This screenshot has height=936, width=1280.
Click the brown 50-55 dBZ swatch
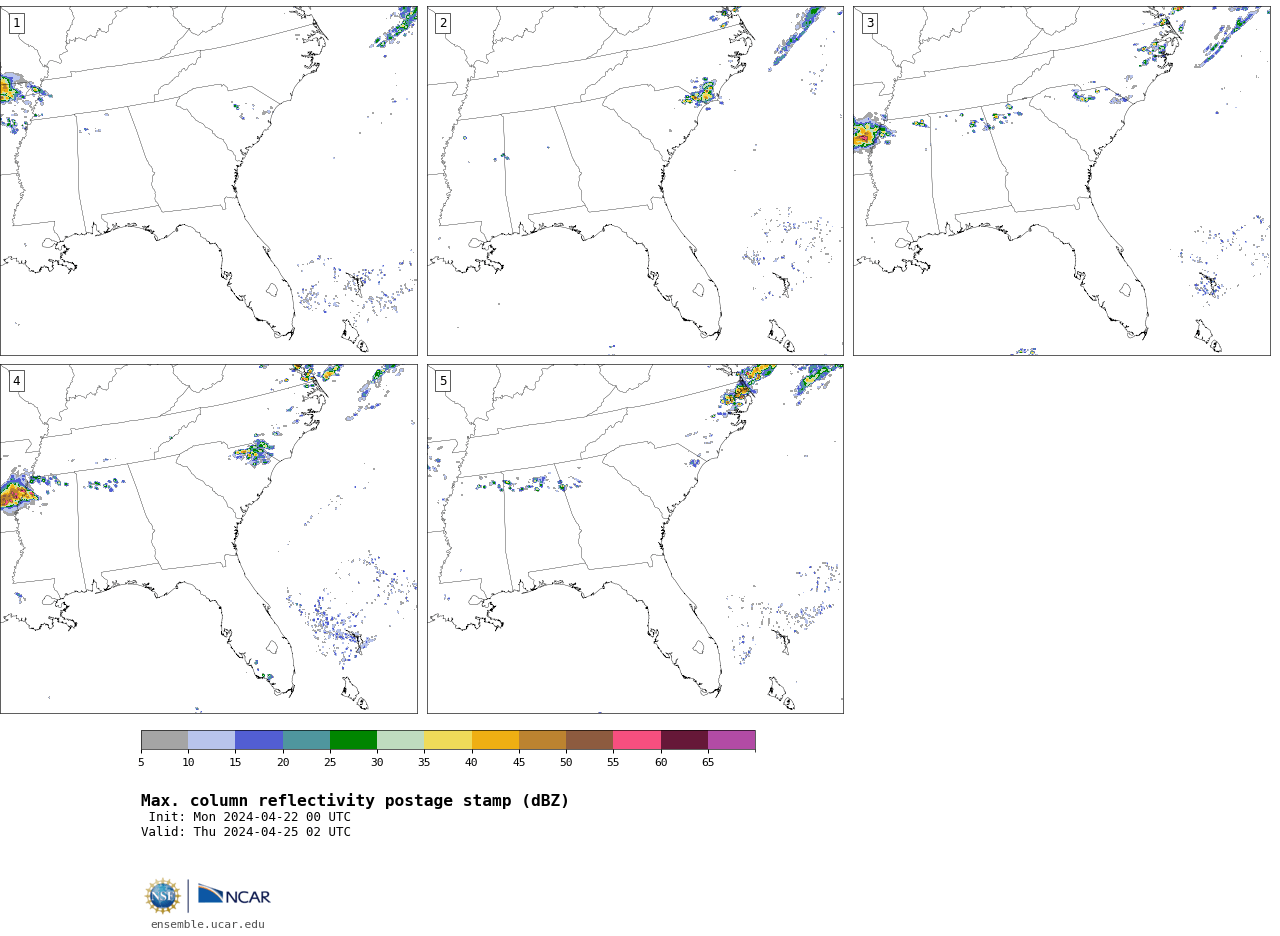pos(590,740)
